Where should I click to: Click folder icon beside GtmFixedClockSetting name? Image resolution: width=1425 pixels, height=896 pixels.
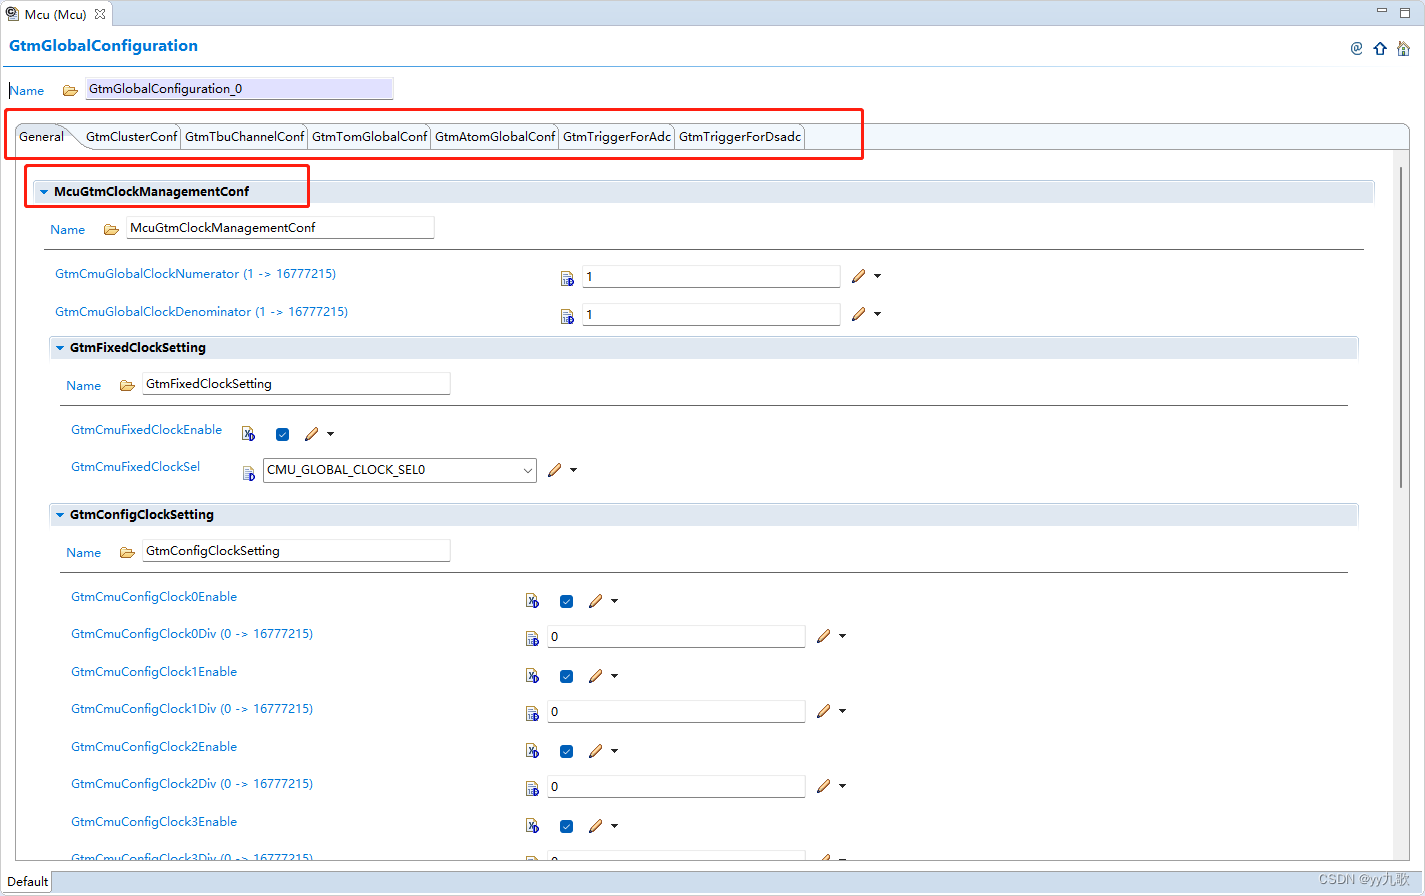click(x=127, y=385)
